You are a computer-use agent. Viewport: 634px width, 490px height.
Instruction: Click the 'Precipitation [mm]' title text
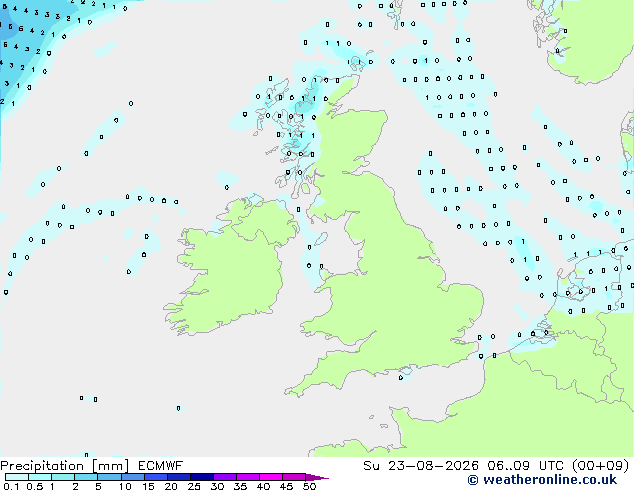tap(64, 466)
